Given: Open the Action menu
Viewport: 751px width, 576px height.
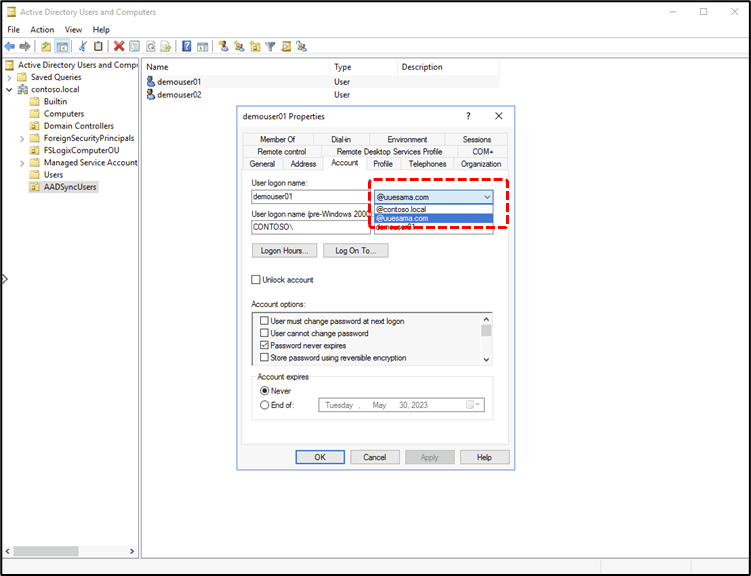Looking at the screenshot, I should 42,30.
